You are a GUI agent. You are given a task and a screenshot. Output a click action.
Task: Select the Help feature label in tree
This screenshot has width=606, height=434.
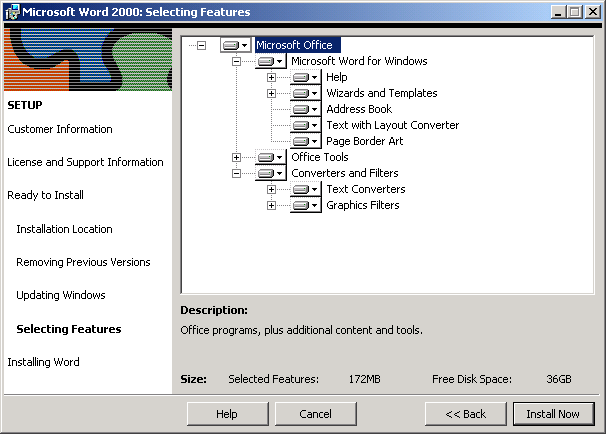(x=337, y=77)
